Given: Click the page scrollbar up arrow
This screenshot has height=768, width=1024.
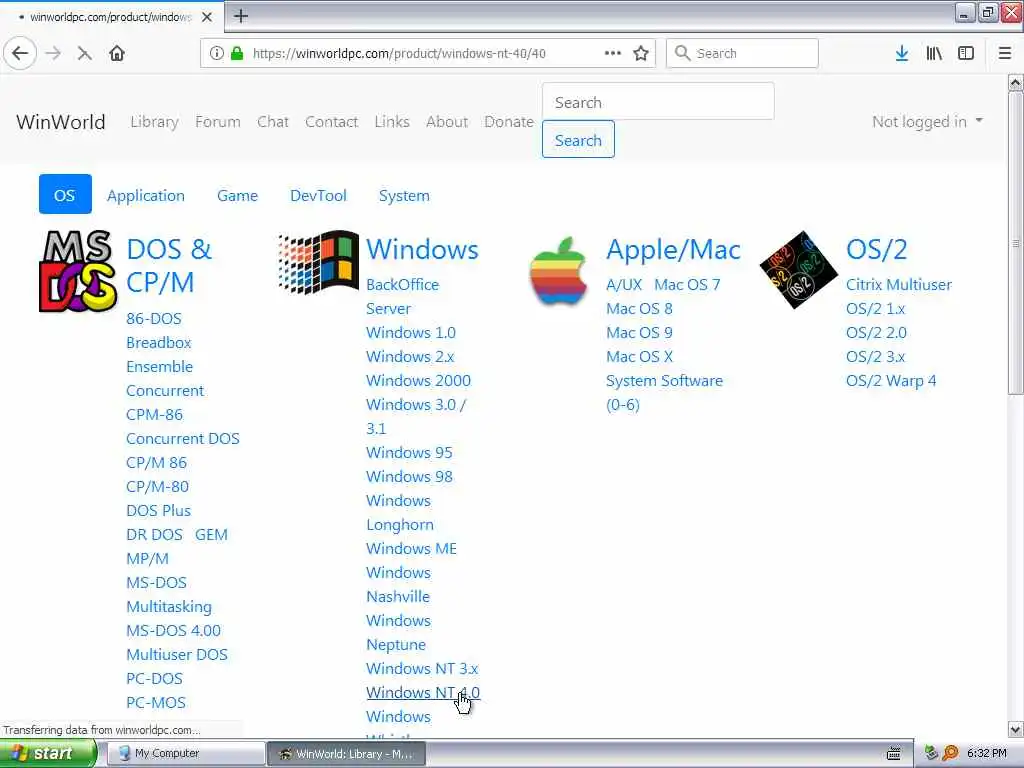Looking at the screenshot, I should coord(1016,82).
